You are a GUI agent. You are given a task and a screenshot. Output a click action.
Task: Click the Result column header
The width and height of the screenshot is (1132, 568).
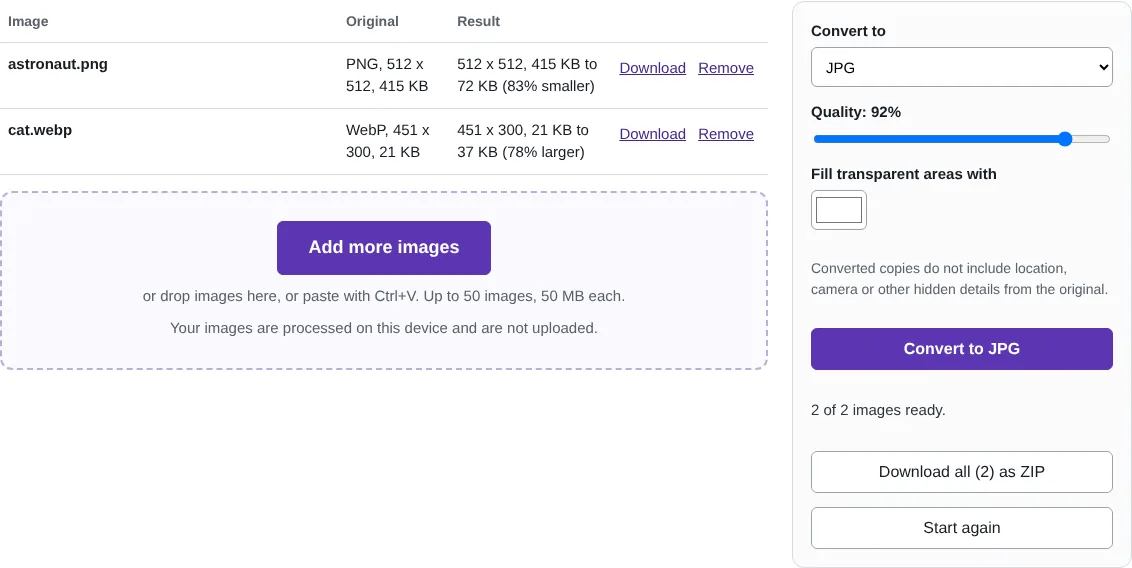479,22
